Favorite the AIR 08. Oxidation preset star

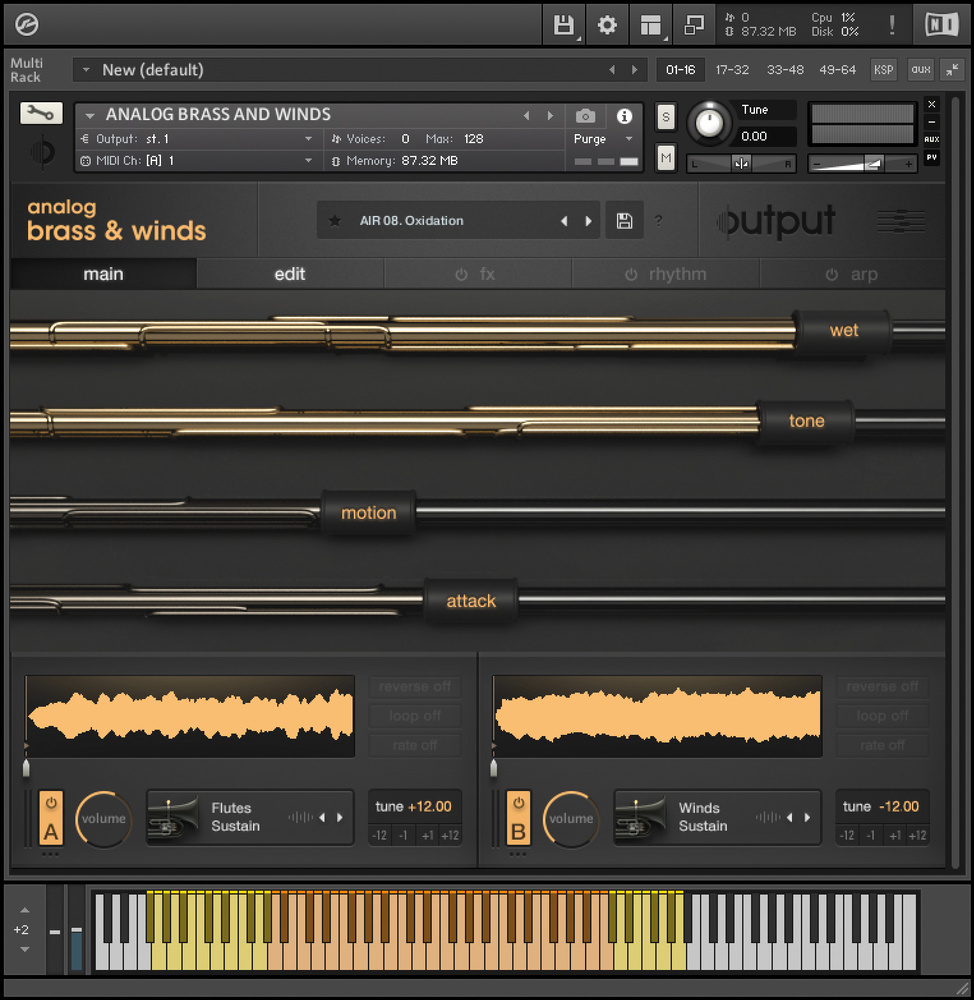click(x=335, y=221)
